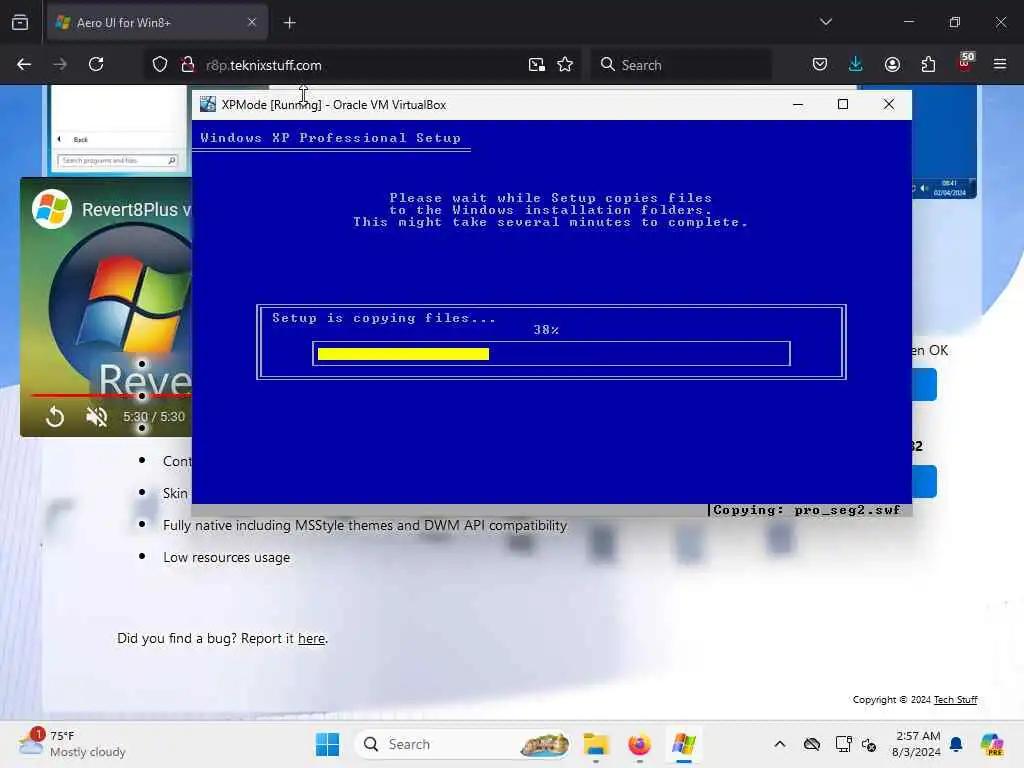The width and height of the screenshot is (1024, 768).
Task: Click the 'Copying: pro_seg2.swf' status text
Action: pyautogui.click(x=806, y=510)
